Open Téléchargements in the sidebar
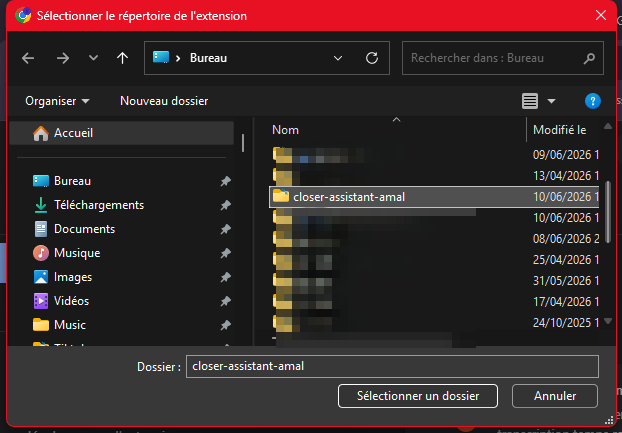The width and height of the screenshot is (622, 433). (89, 205)
